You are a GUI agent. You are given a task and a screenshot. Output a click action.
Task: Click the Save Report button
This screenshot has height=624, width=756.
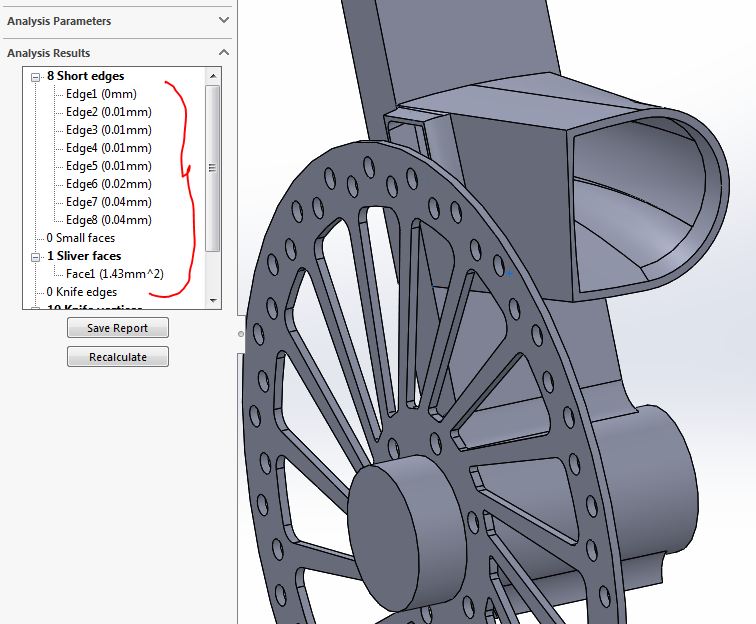[x=118, y=328]
